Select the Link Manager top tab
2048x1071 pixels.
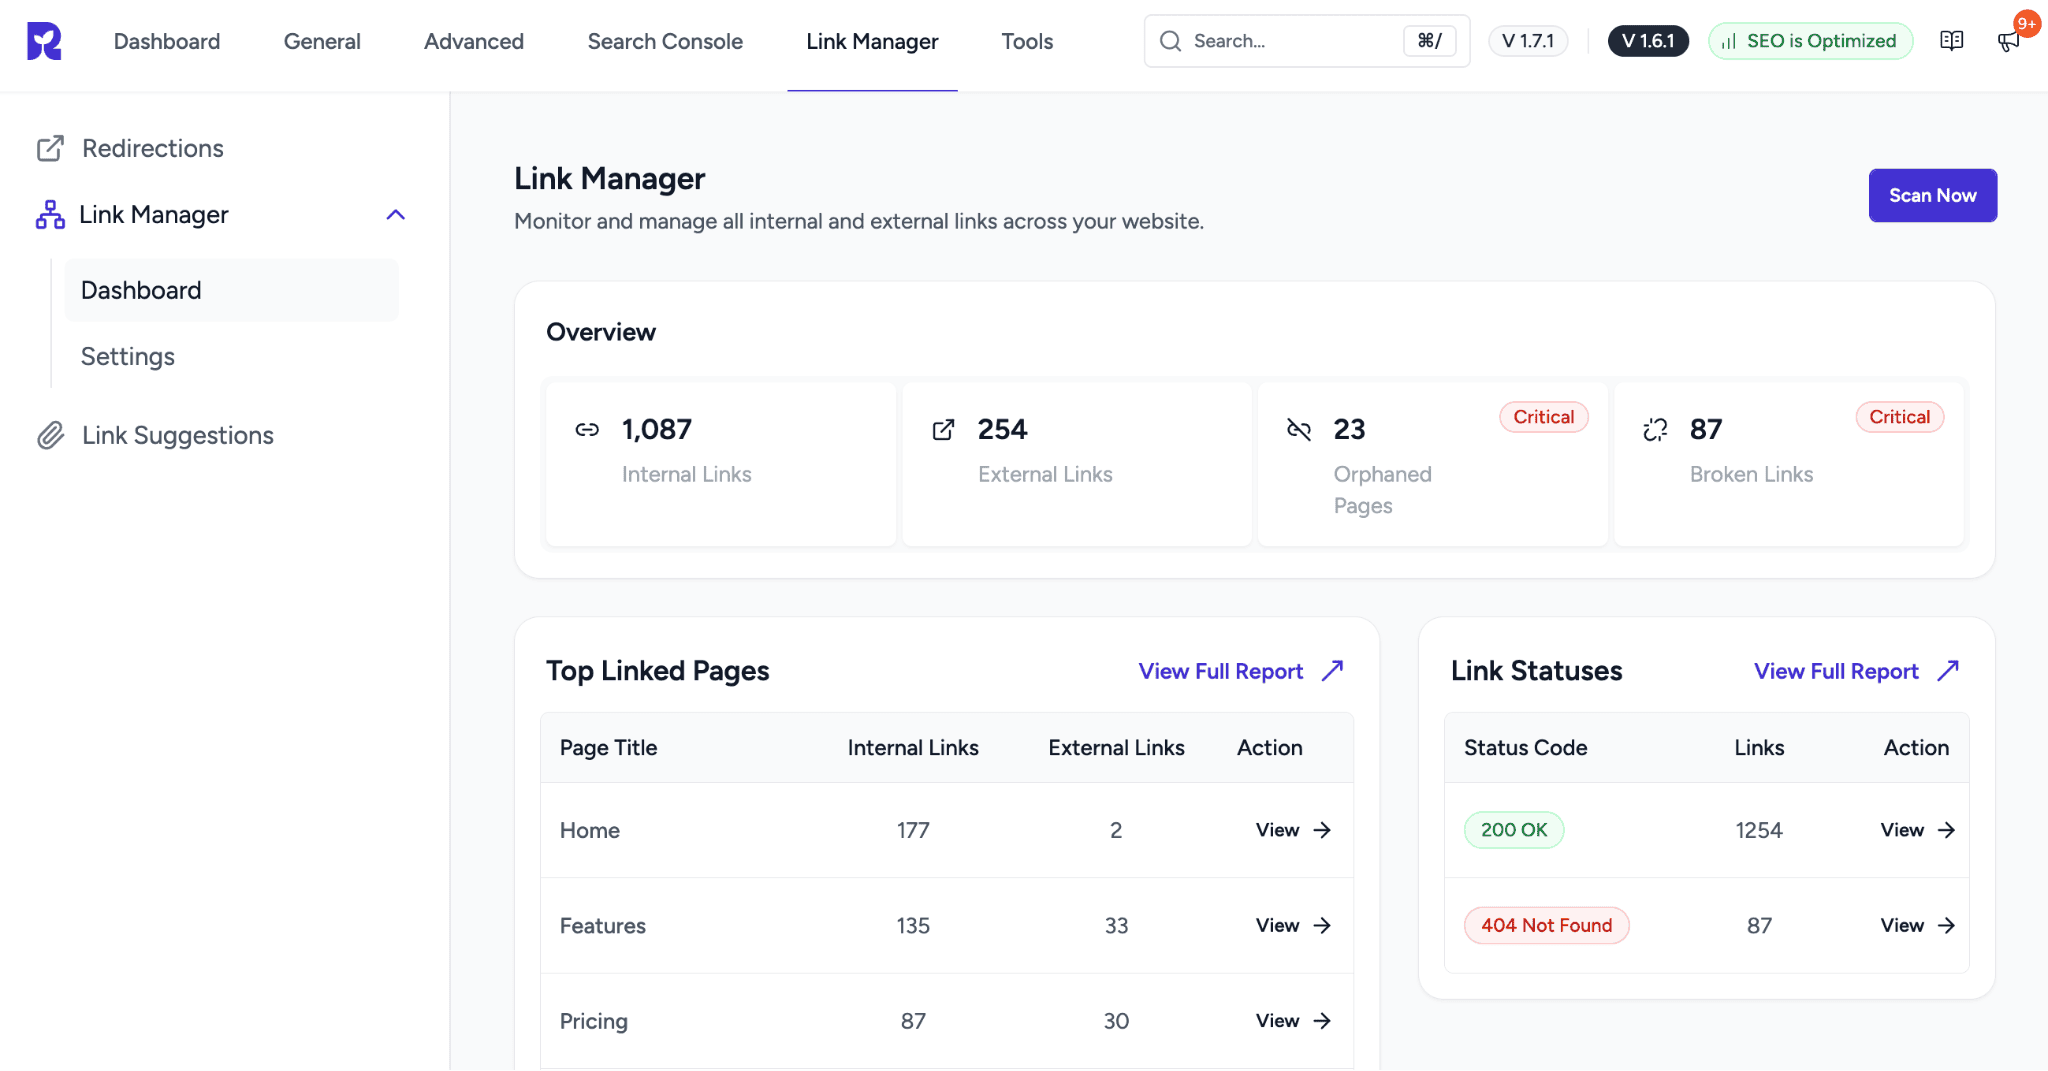click(872, 41)
